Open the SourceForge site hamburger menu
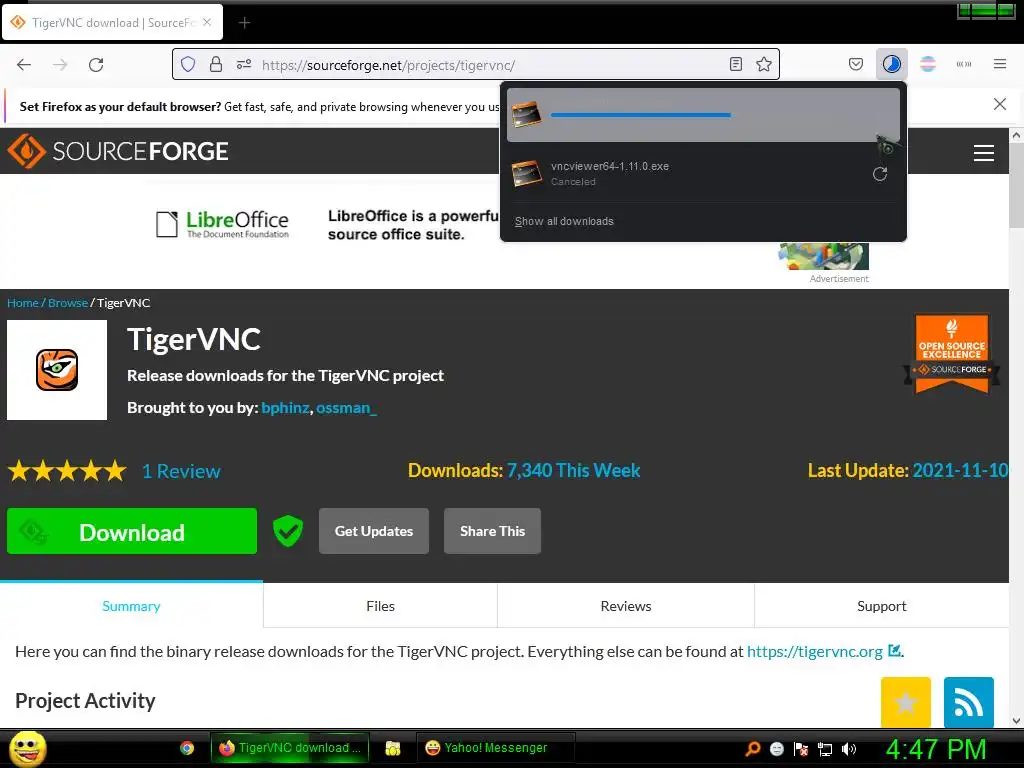1024x768 pixels. coord(984,153)
